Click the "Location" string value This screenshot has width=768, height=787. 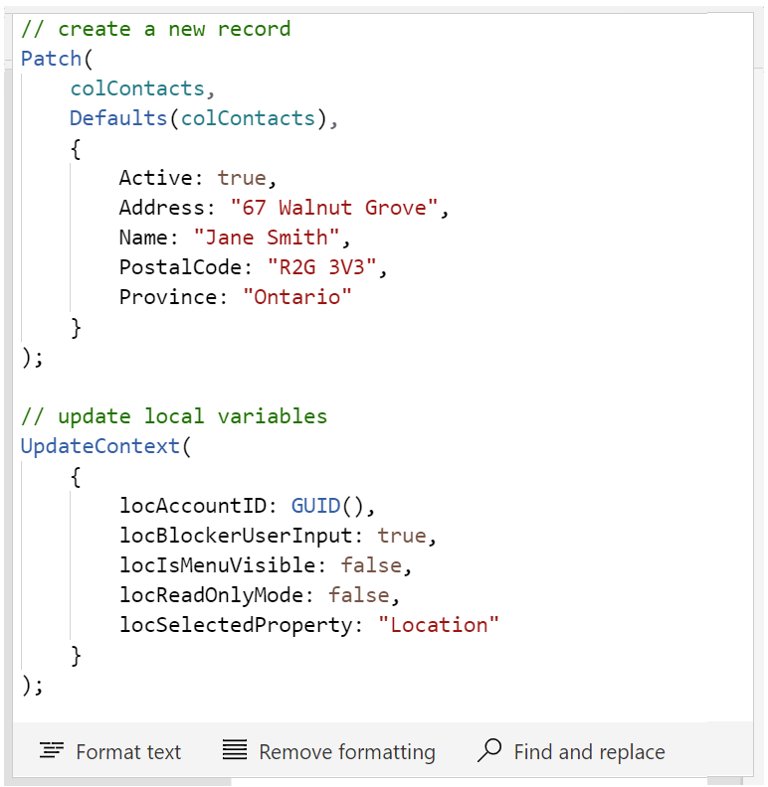click(x=439, y=625)
